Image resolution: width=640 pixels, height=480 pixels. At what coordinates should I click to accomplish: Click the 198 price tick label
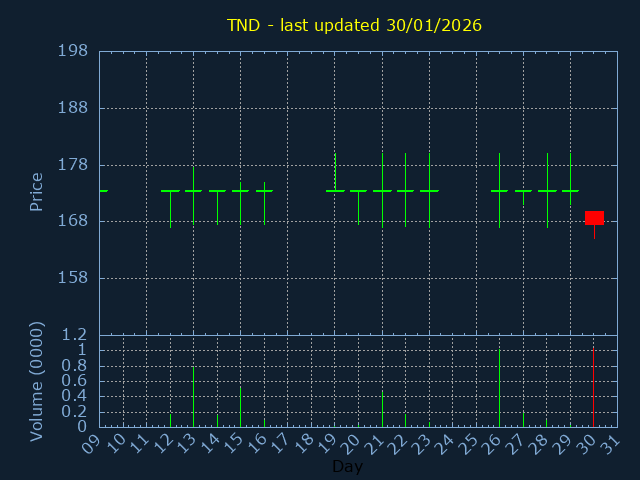pyautogui.click(x=72, y=51)
